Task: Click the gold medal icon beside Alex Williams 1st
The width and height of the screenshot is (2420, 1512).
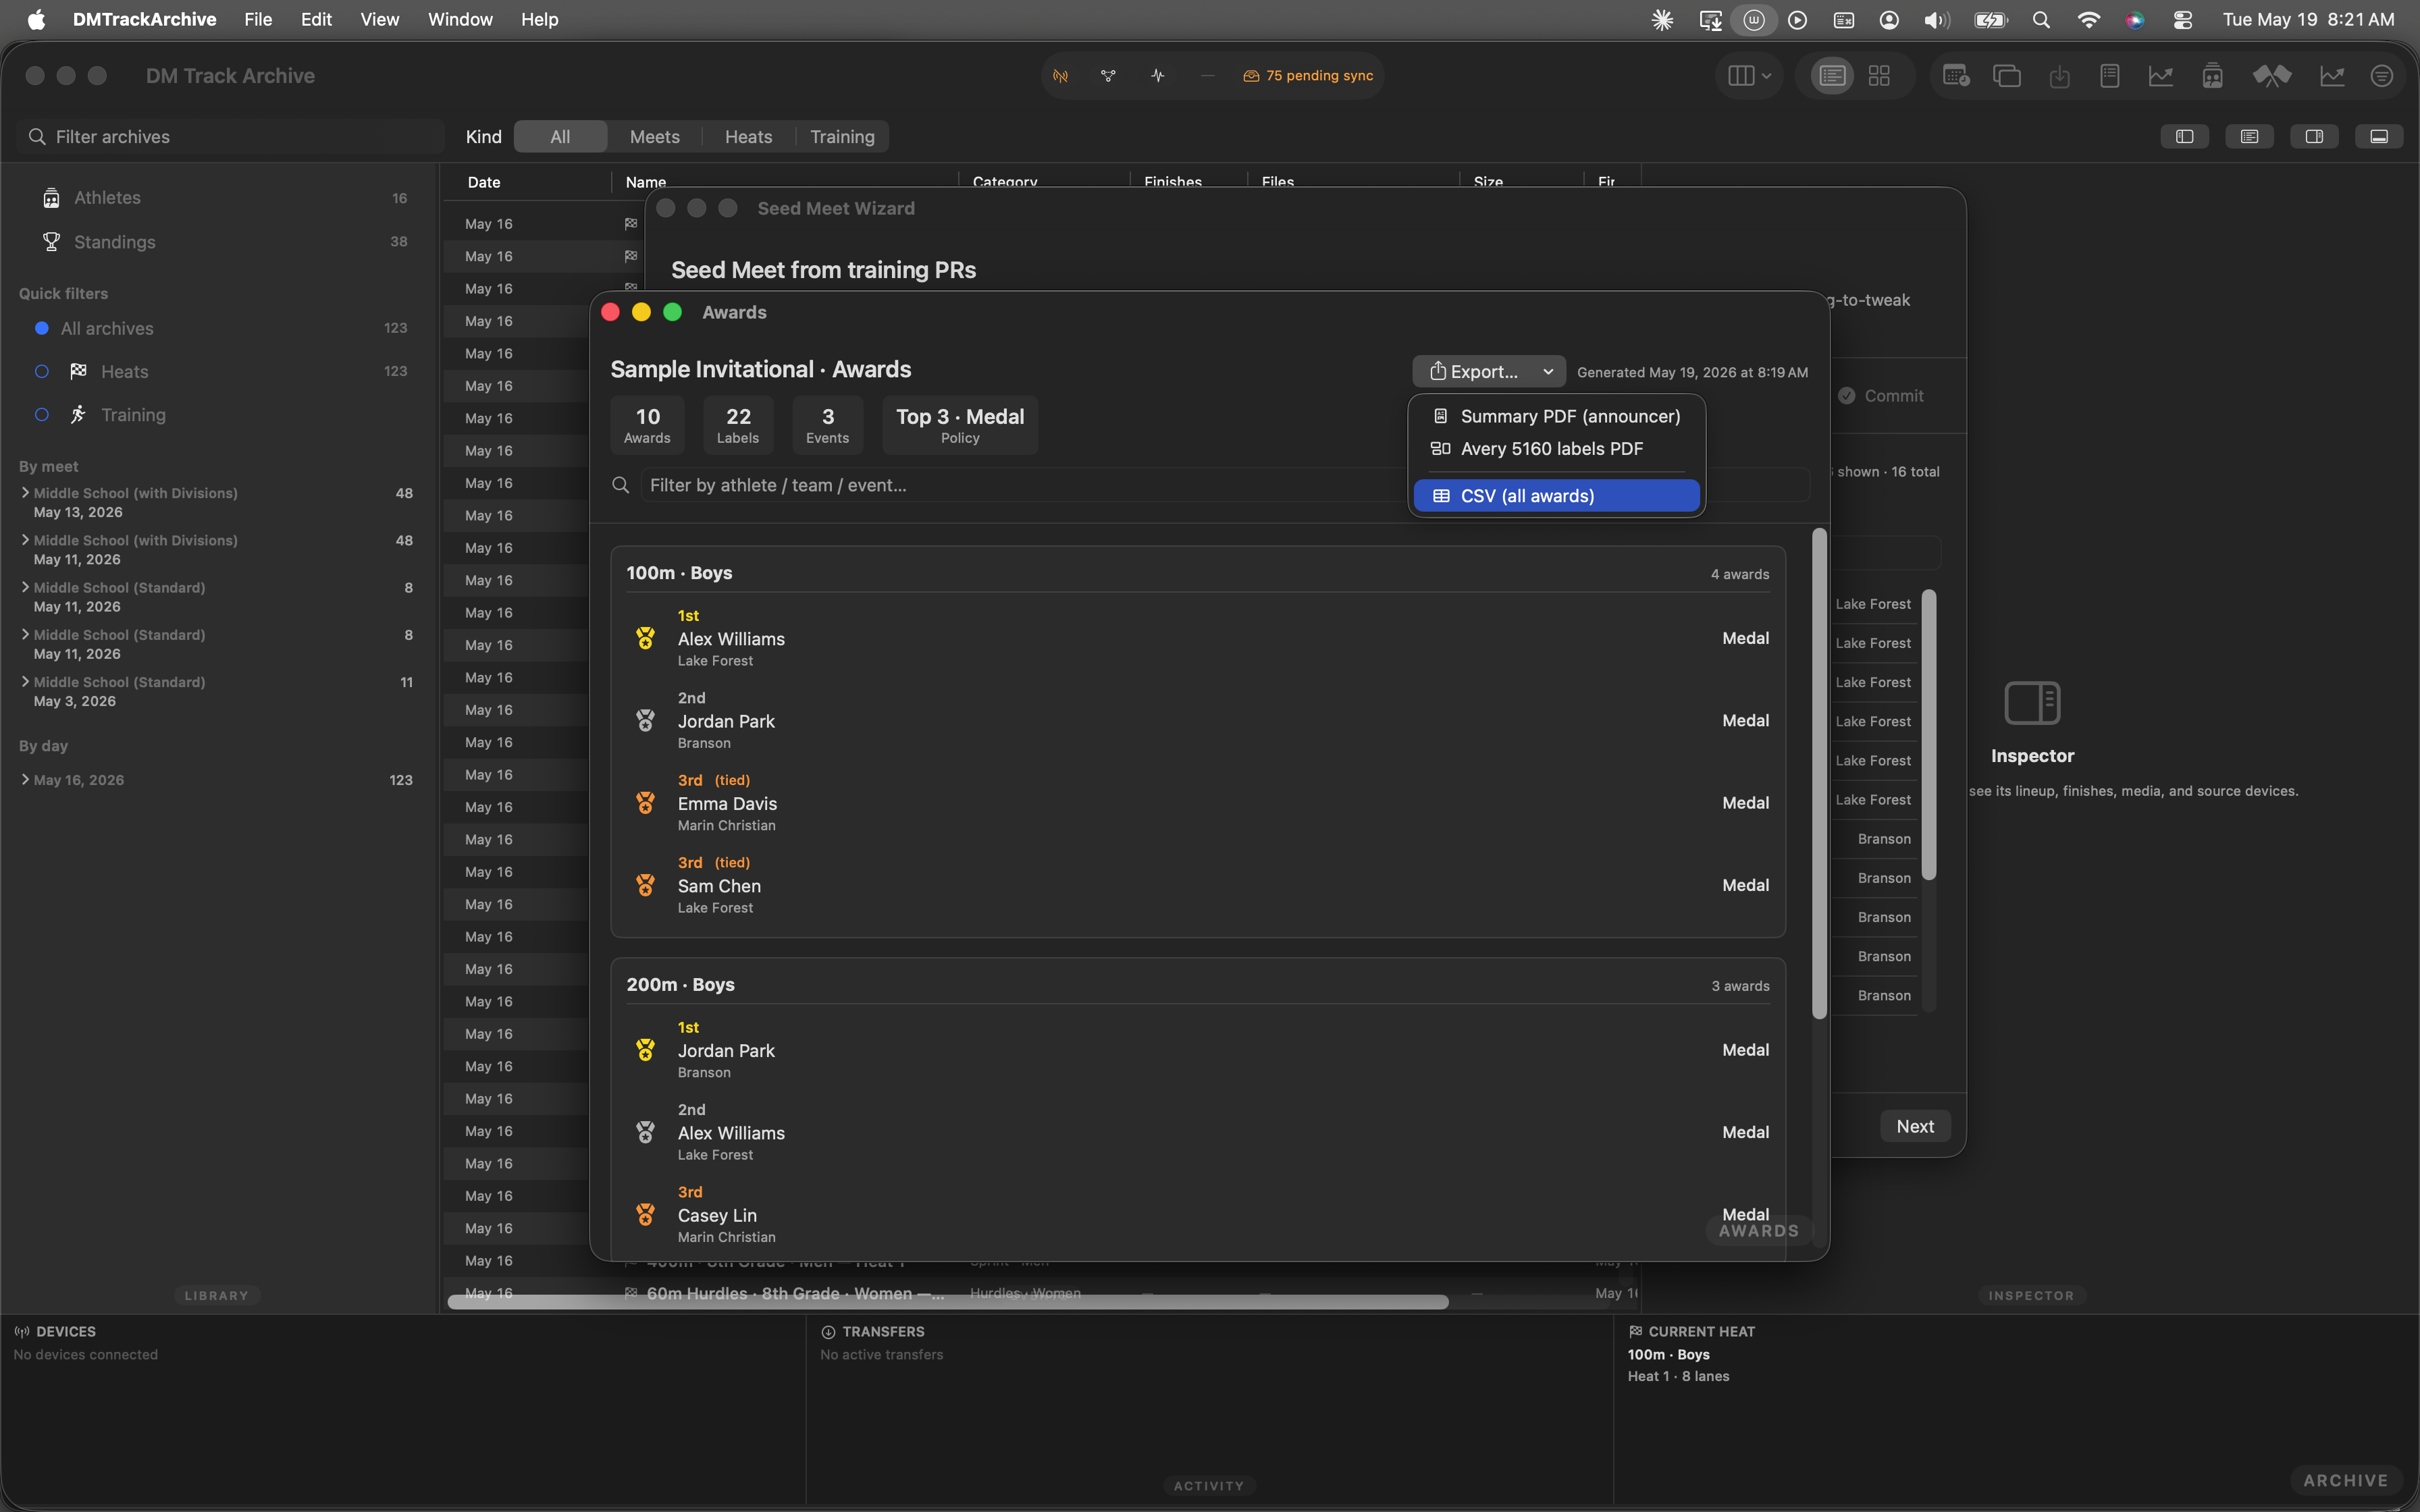Action: click(645, 638)
